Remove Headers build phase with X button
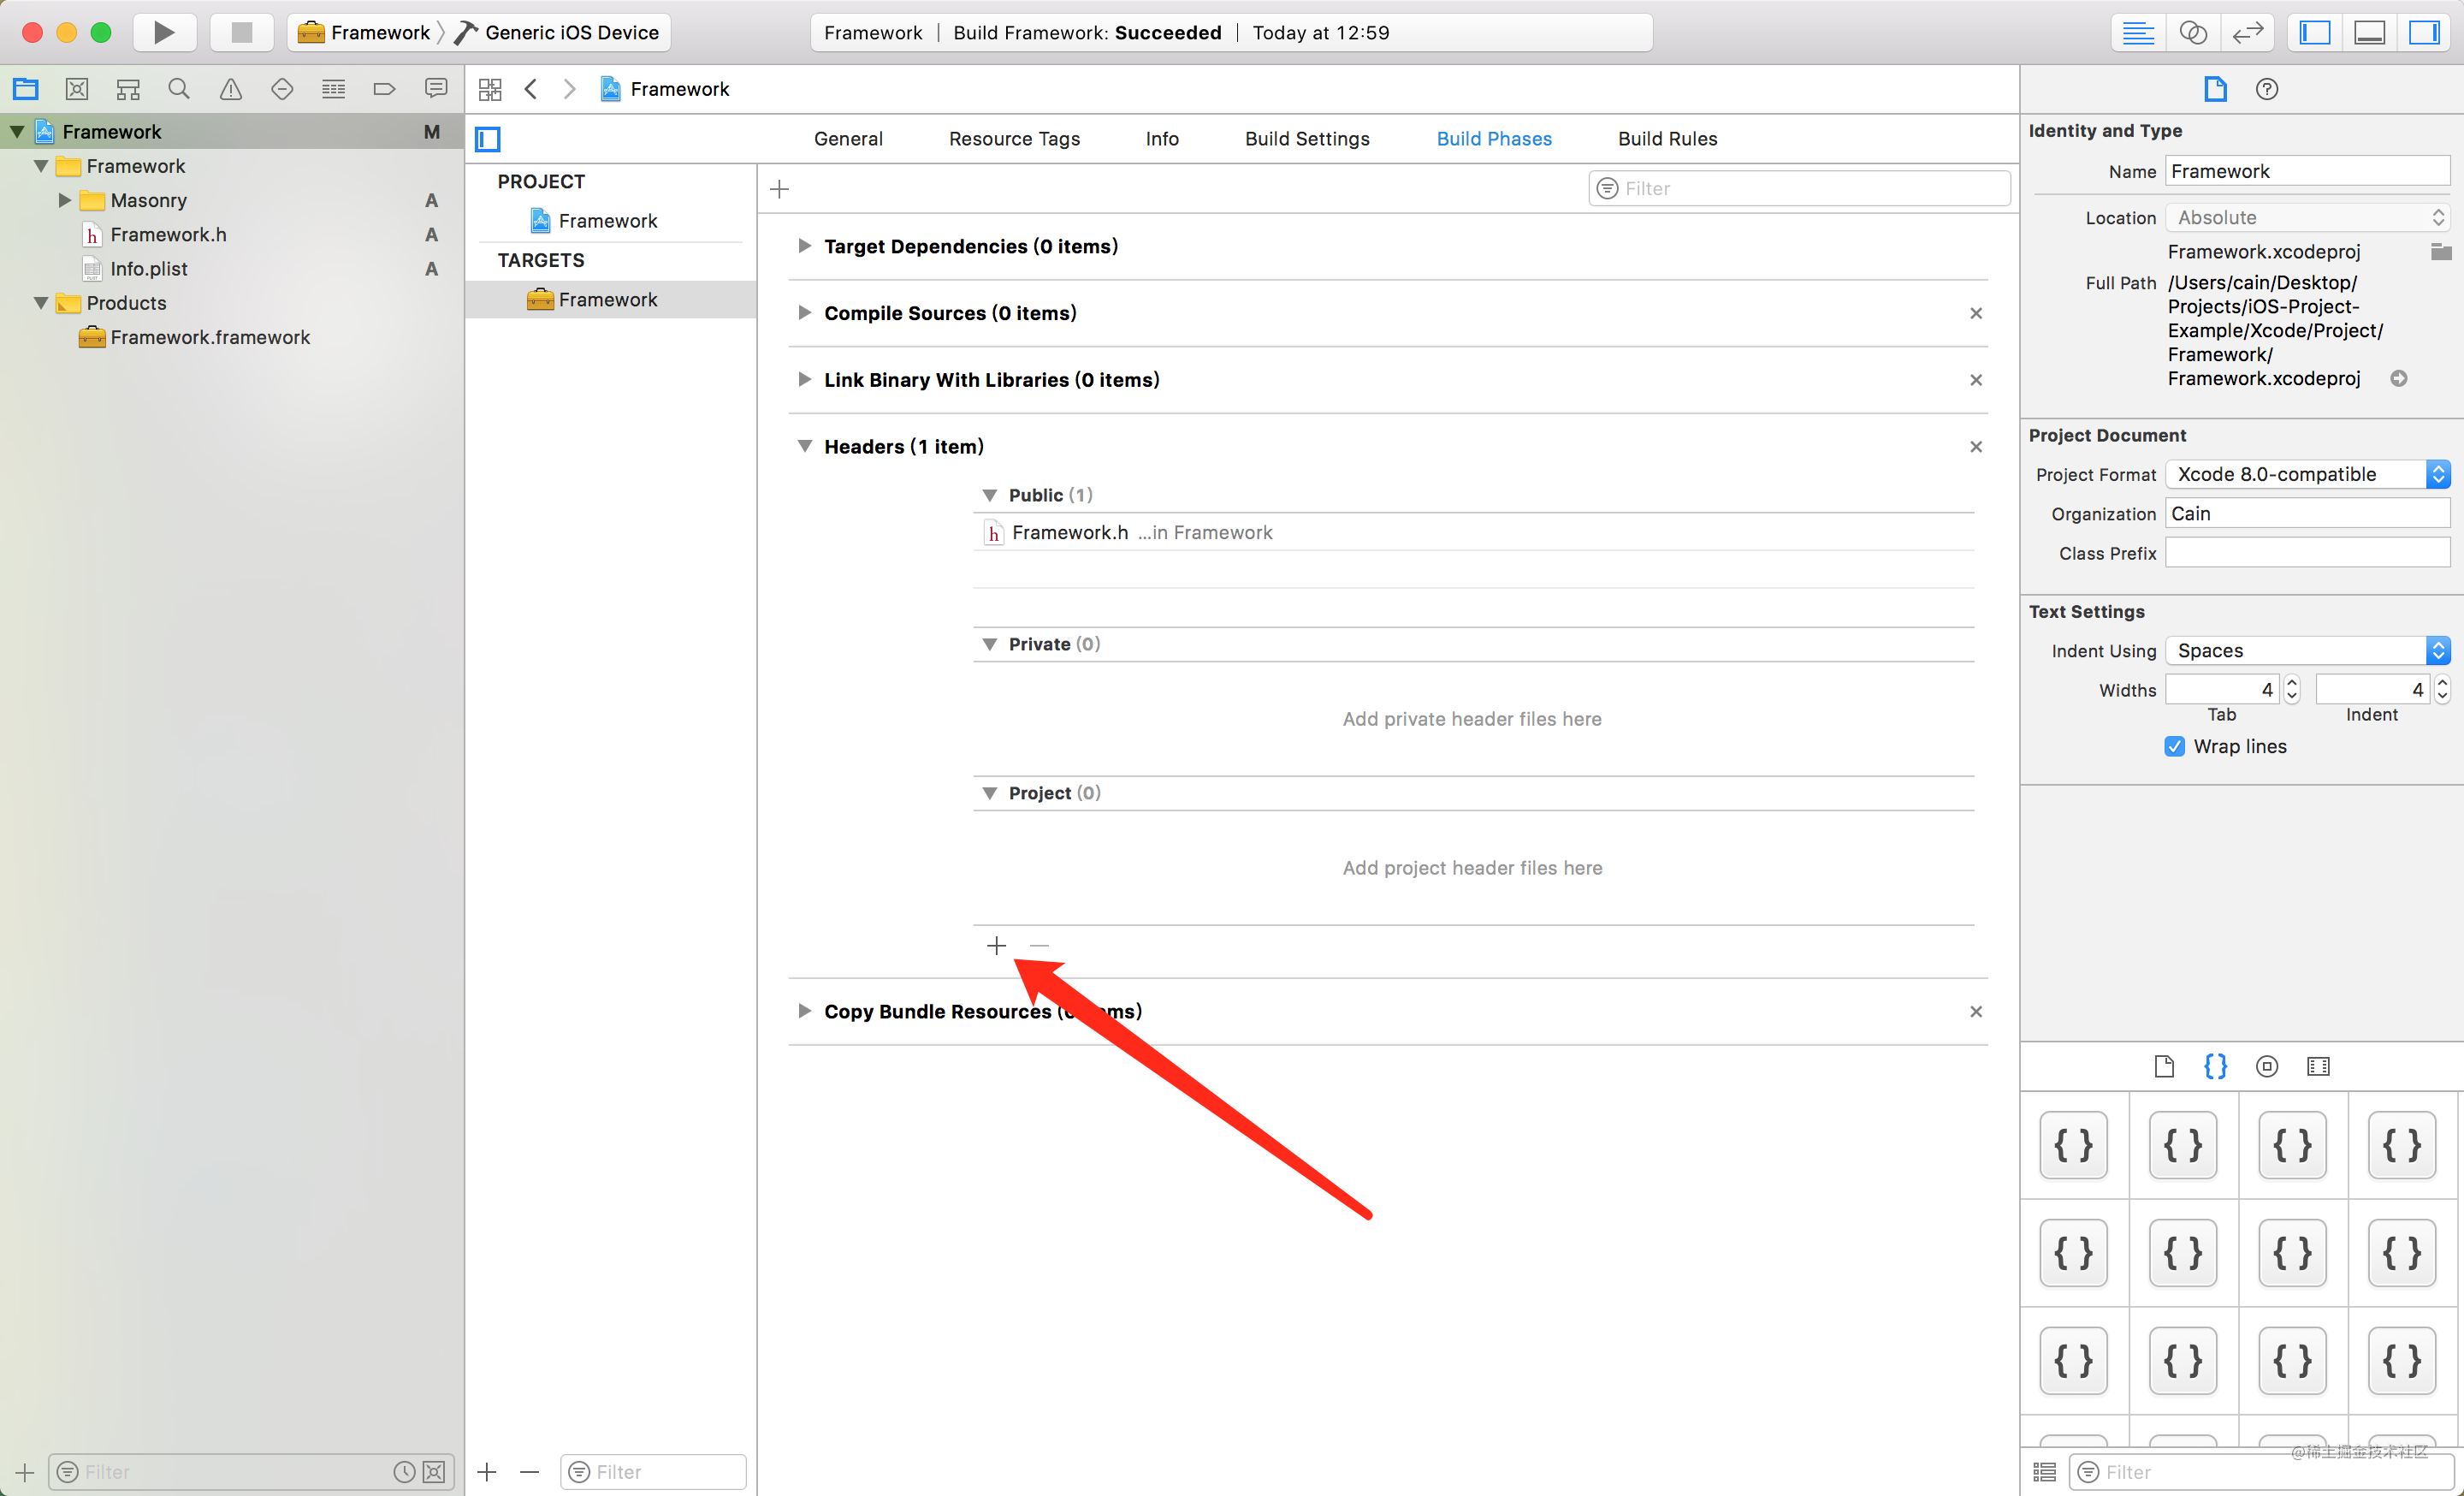Screen dimensions: 2464x1496 coord(1976,447)
